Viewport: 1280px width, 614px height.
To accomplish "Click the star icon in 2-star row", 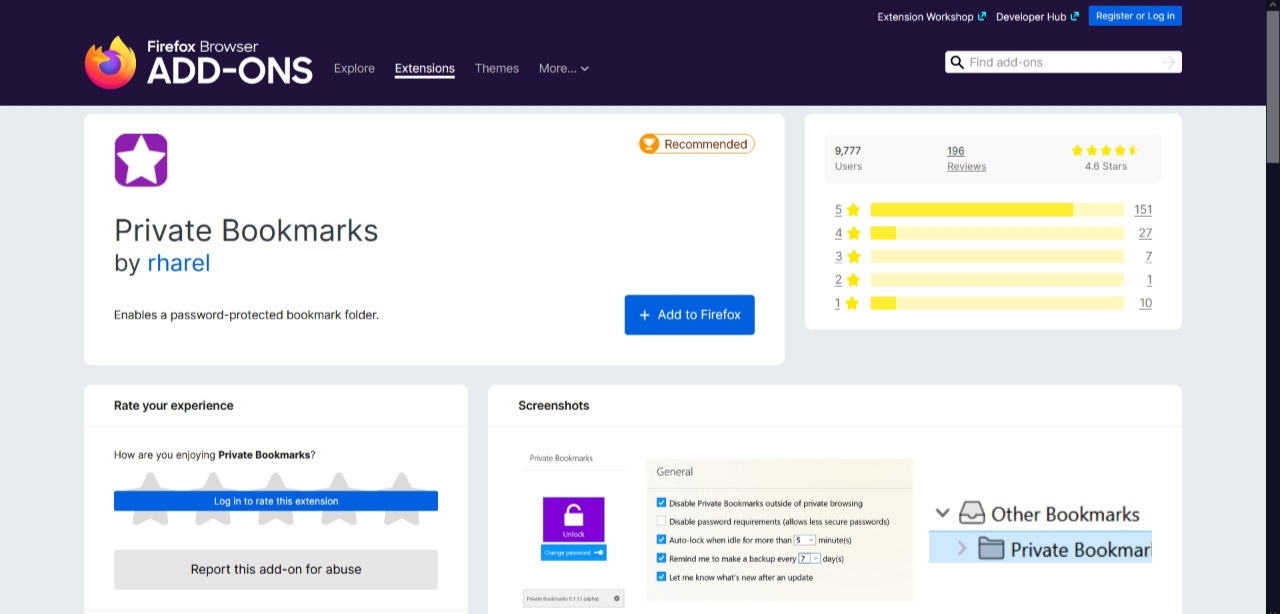I will tap(853, 280).
